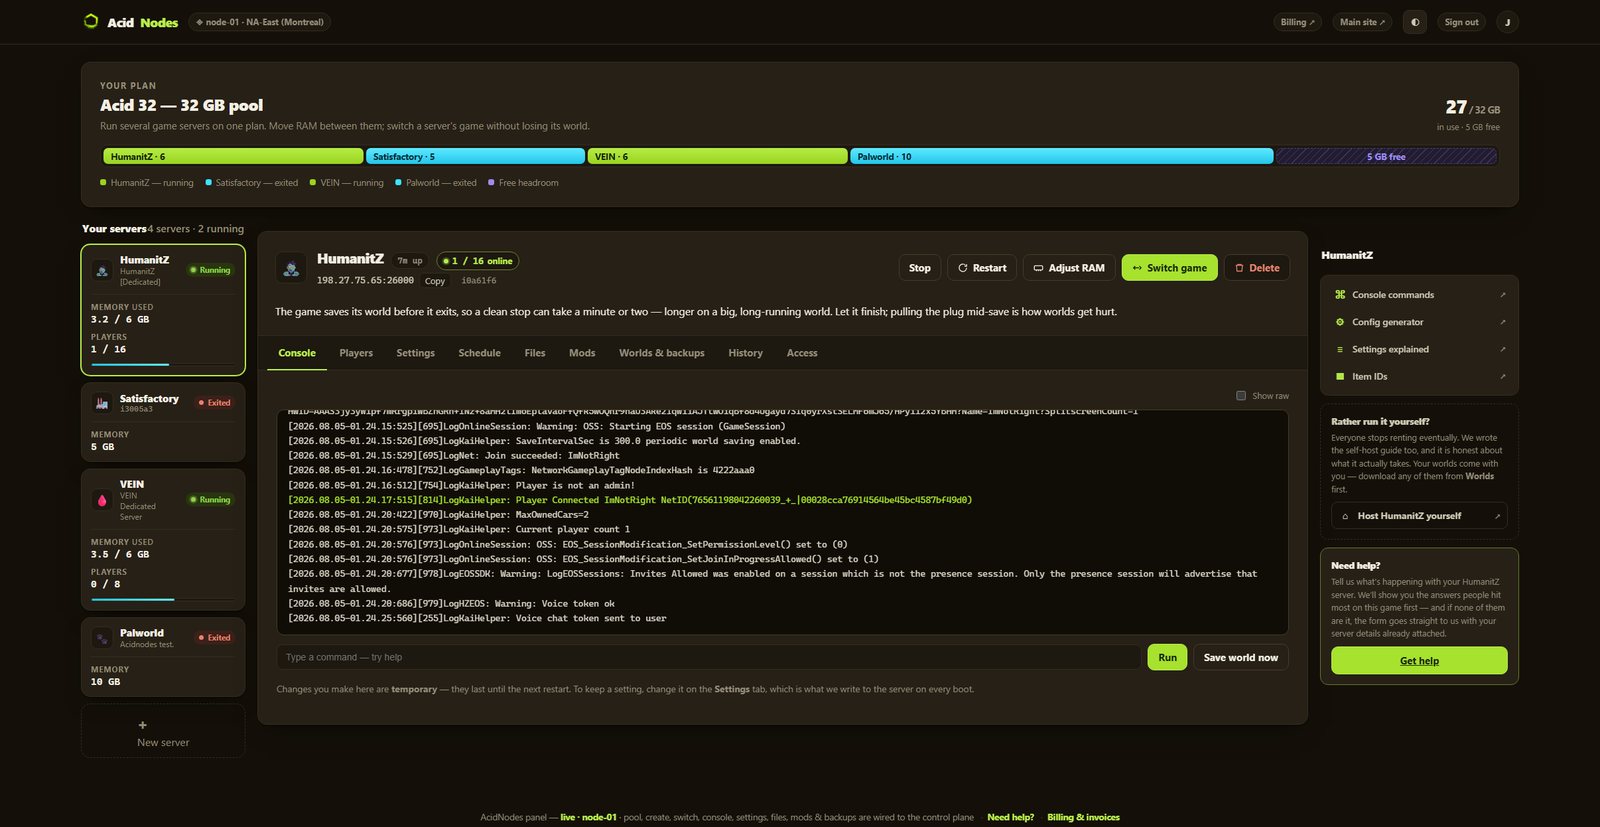
Task: Copy the server IP address
Action: 435,281
